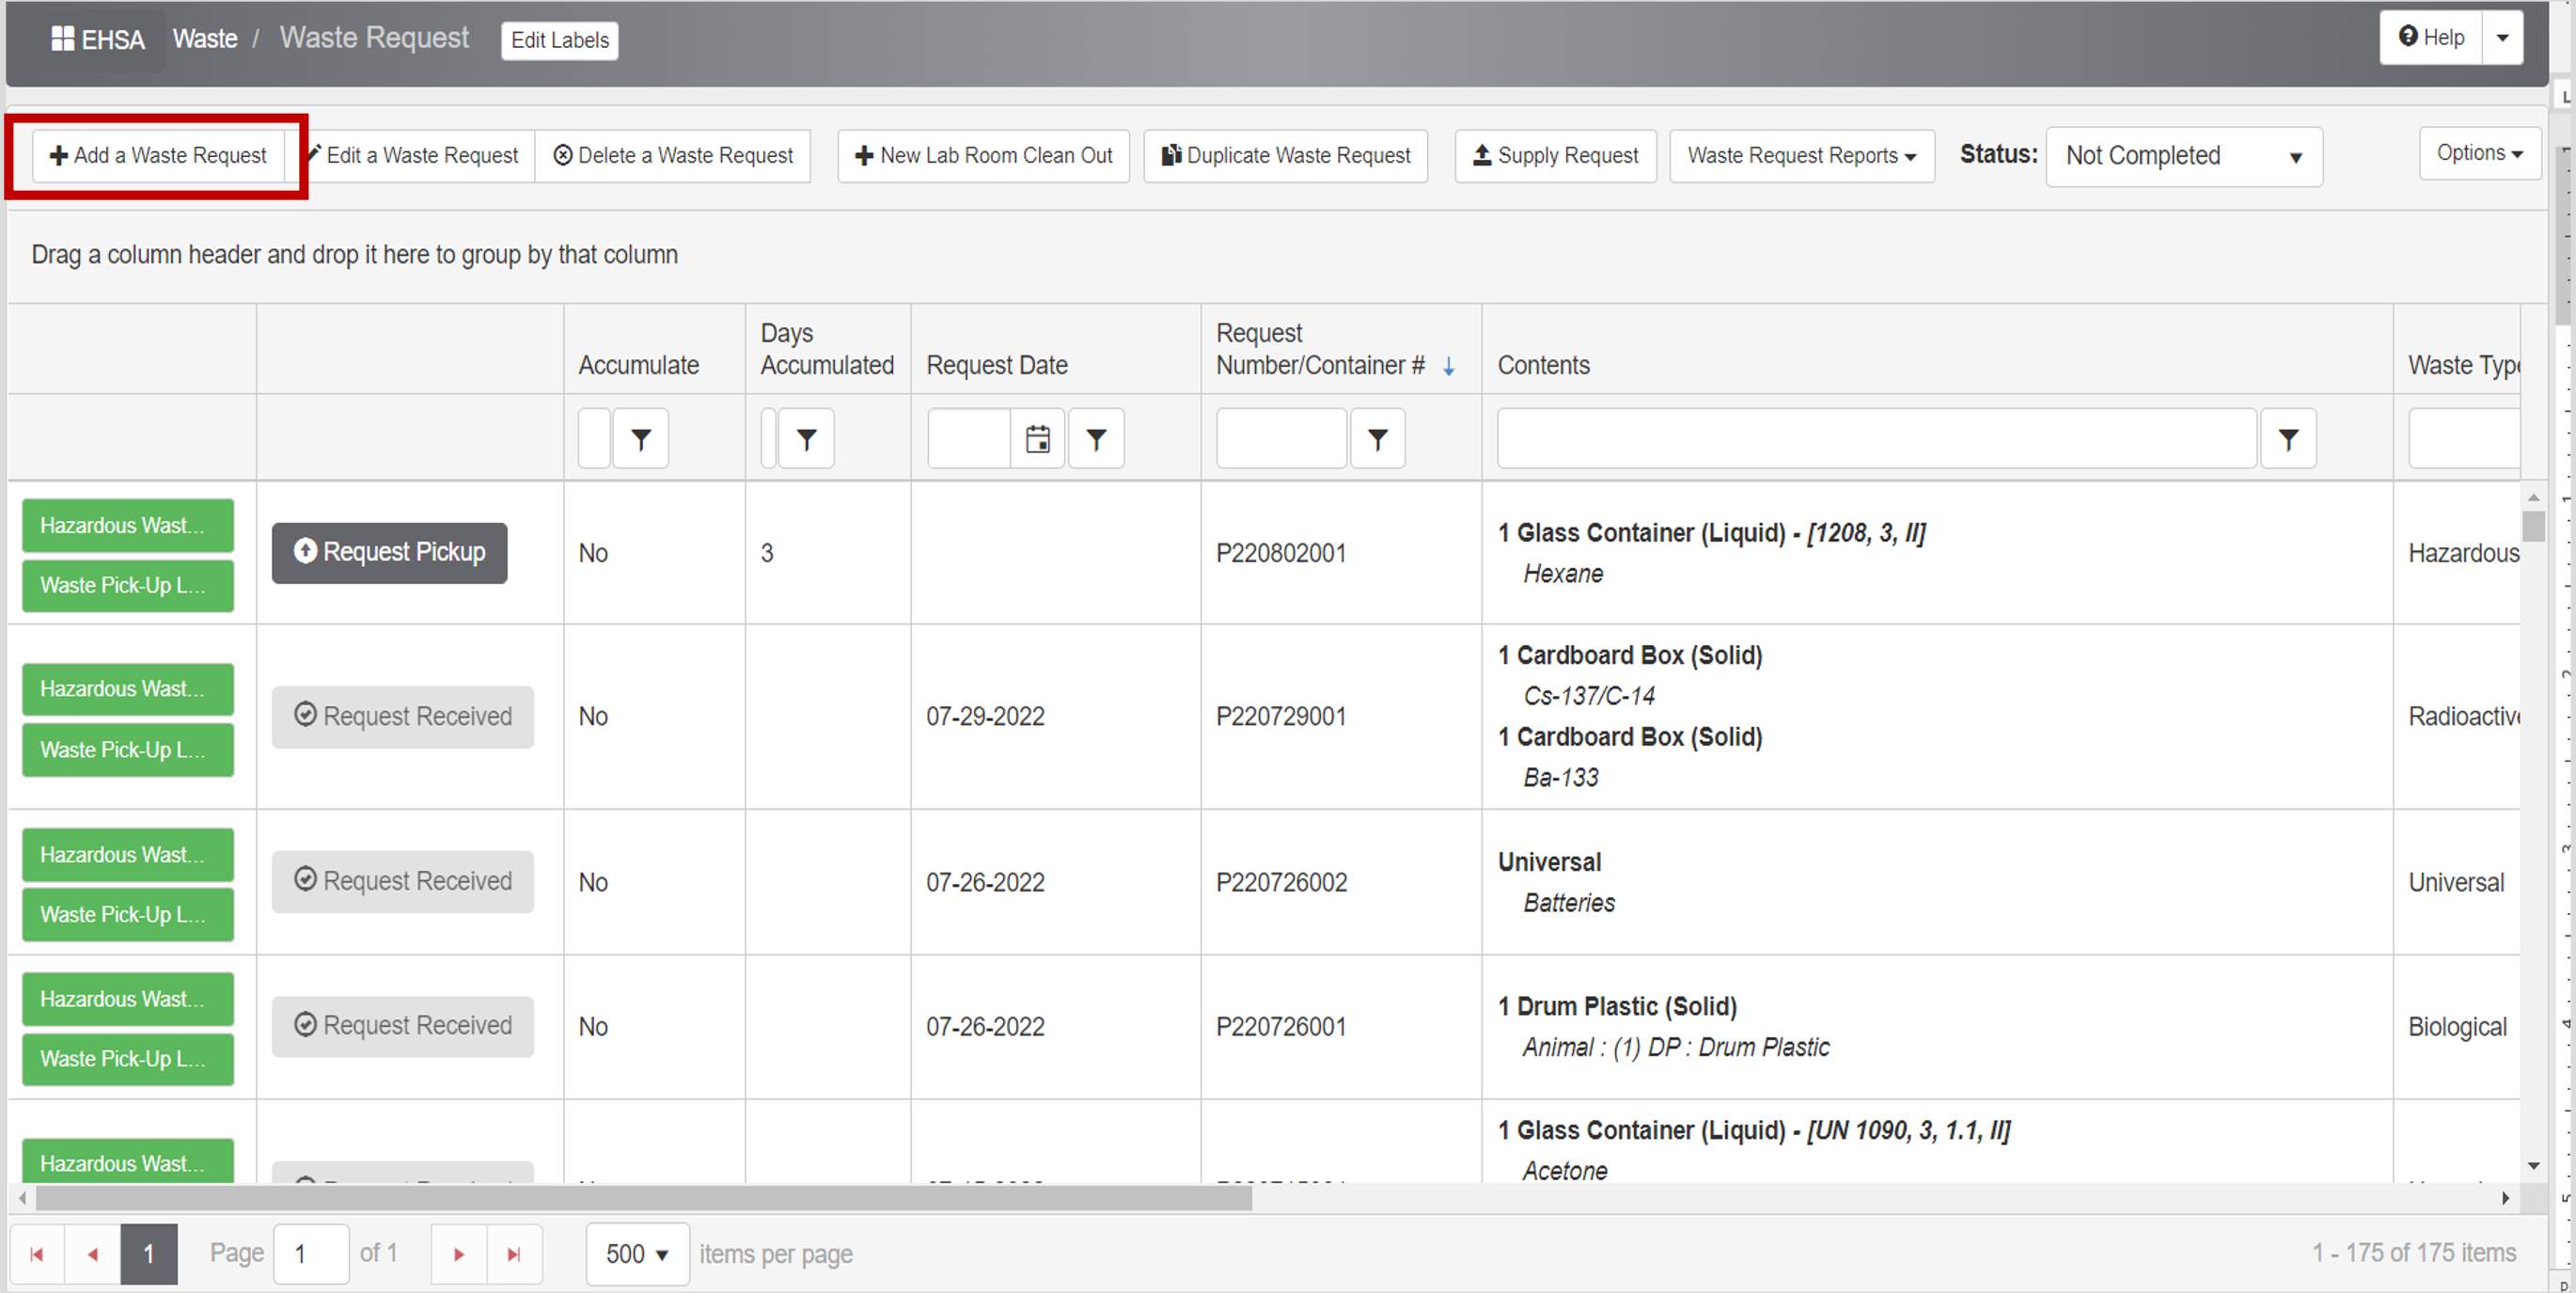Go to the first page arrow
The height and width of the screenshot is (1293, 2576).
pyautogui.click(x=37, y=1253)
